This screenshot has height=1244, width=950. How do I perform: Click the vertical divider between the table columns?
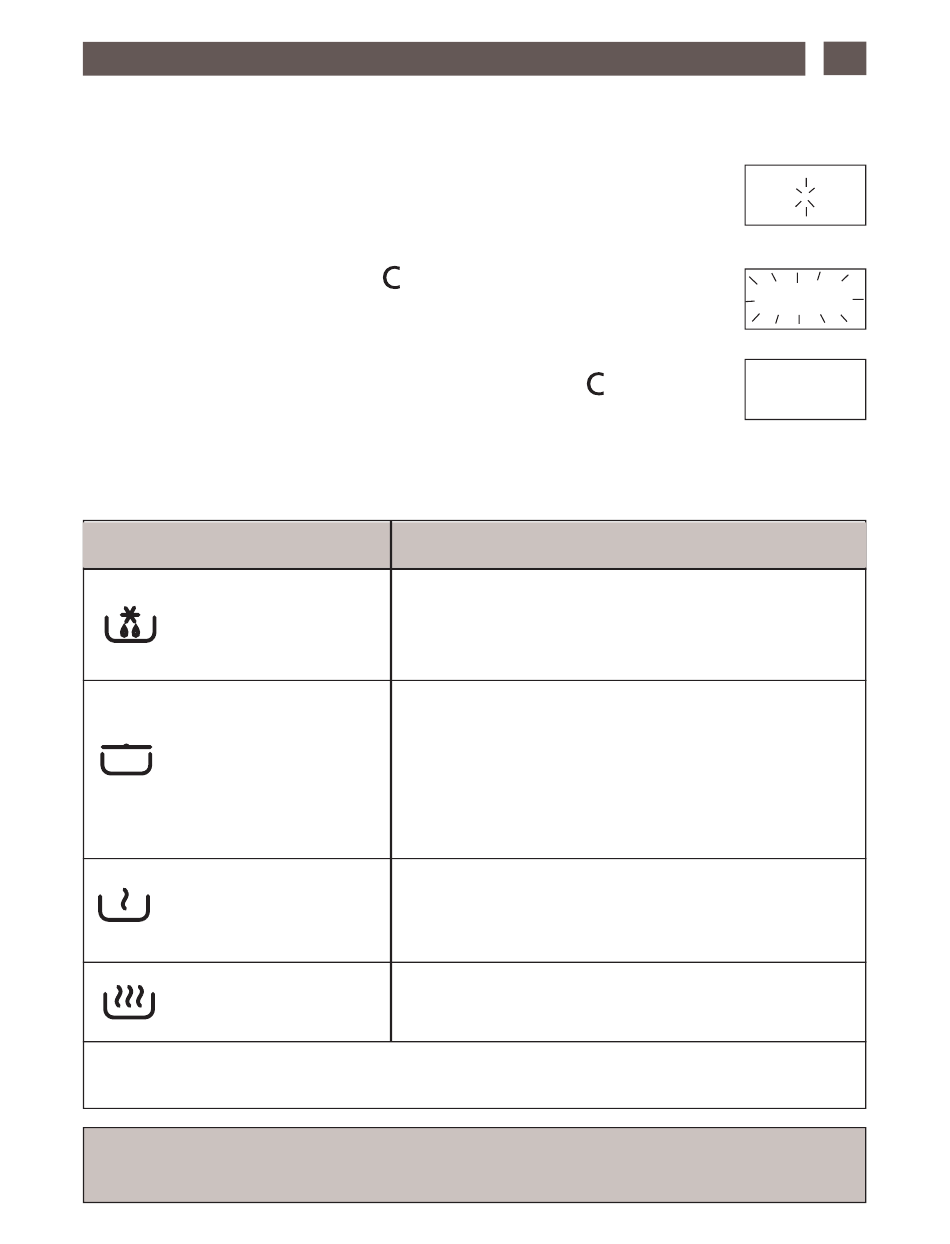click(391, 780)
